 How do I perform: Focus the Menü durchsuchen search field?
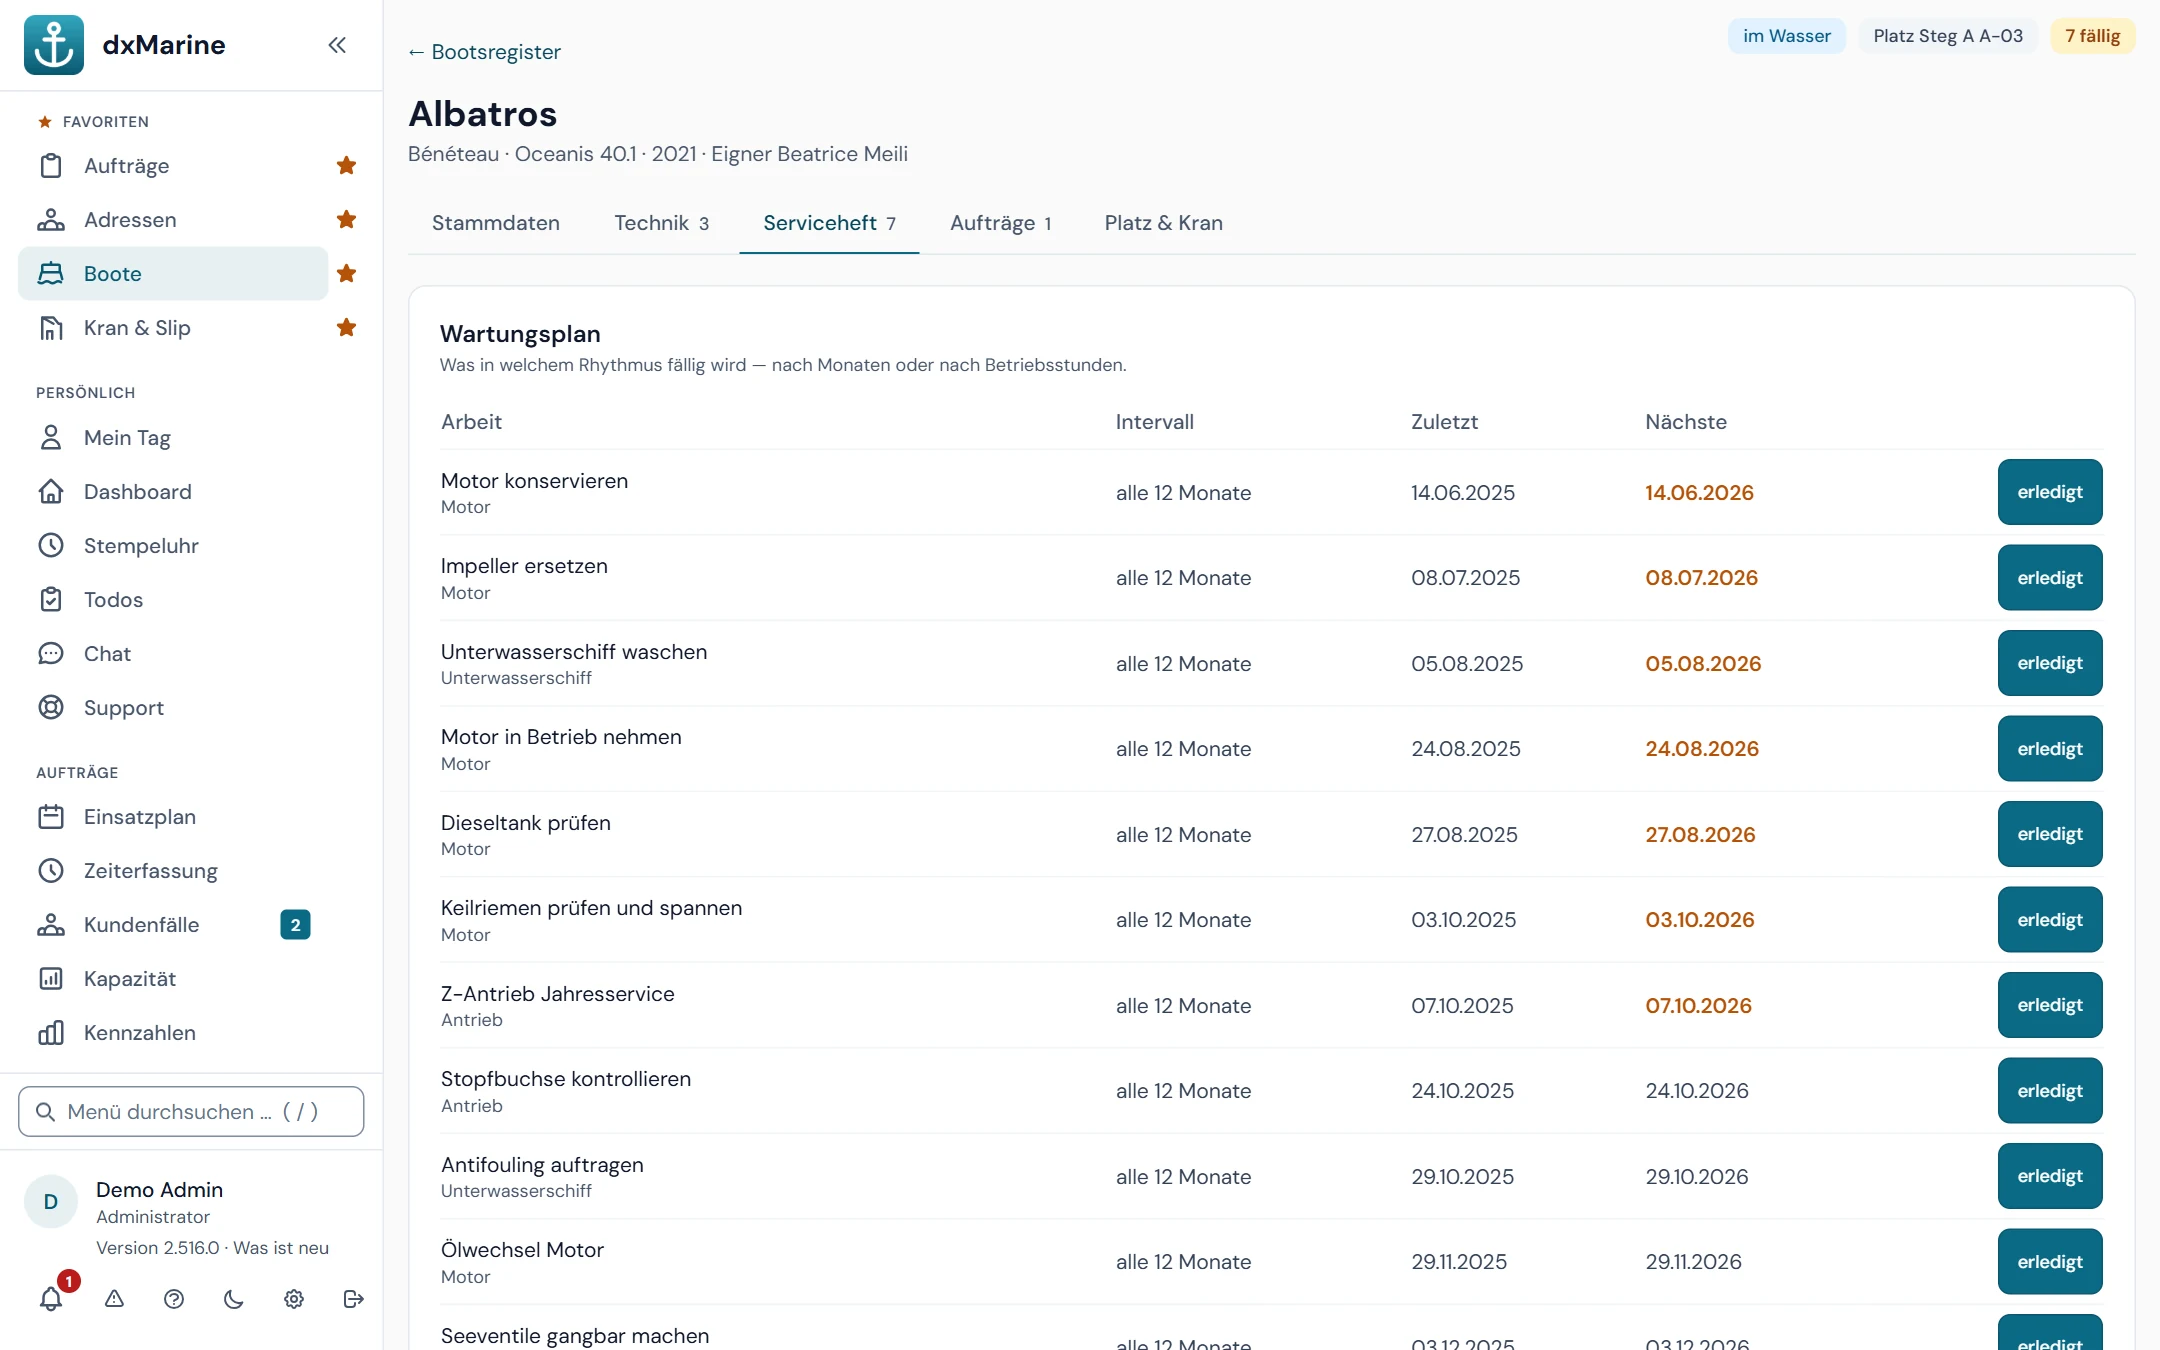(191, 1112)
